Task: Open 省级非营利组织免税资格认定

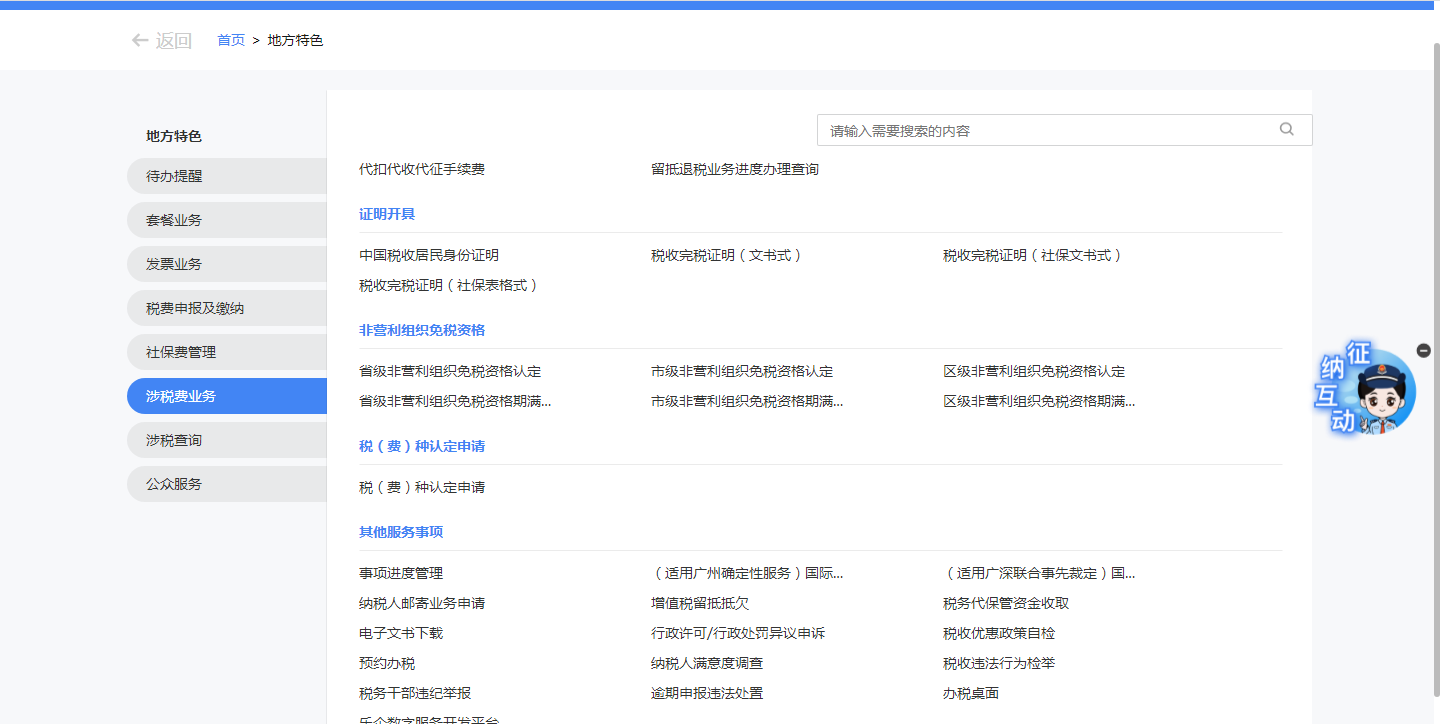Action: point(450,371)
